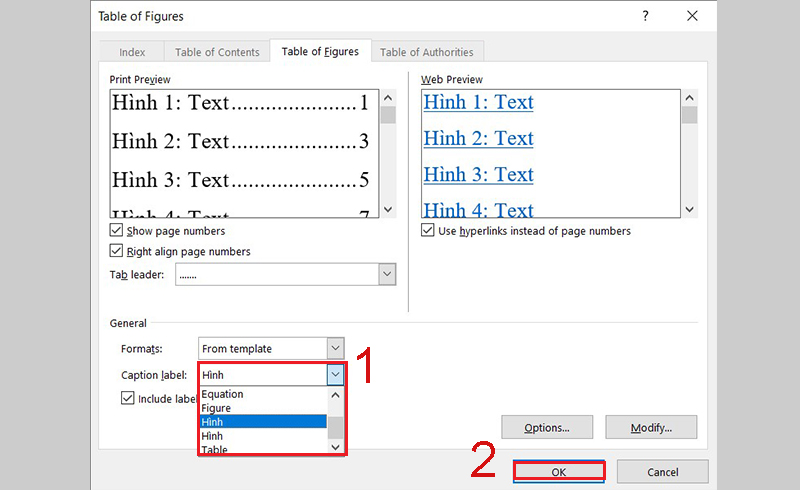Click Web Preview scroll down arrow
The width and height of the screenshot is (800, 490).
[x=689, y=209]
